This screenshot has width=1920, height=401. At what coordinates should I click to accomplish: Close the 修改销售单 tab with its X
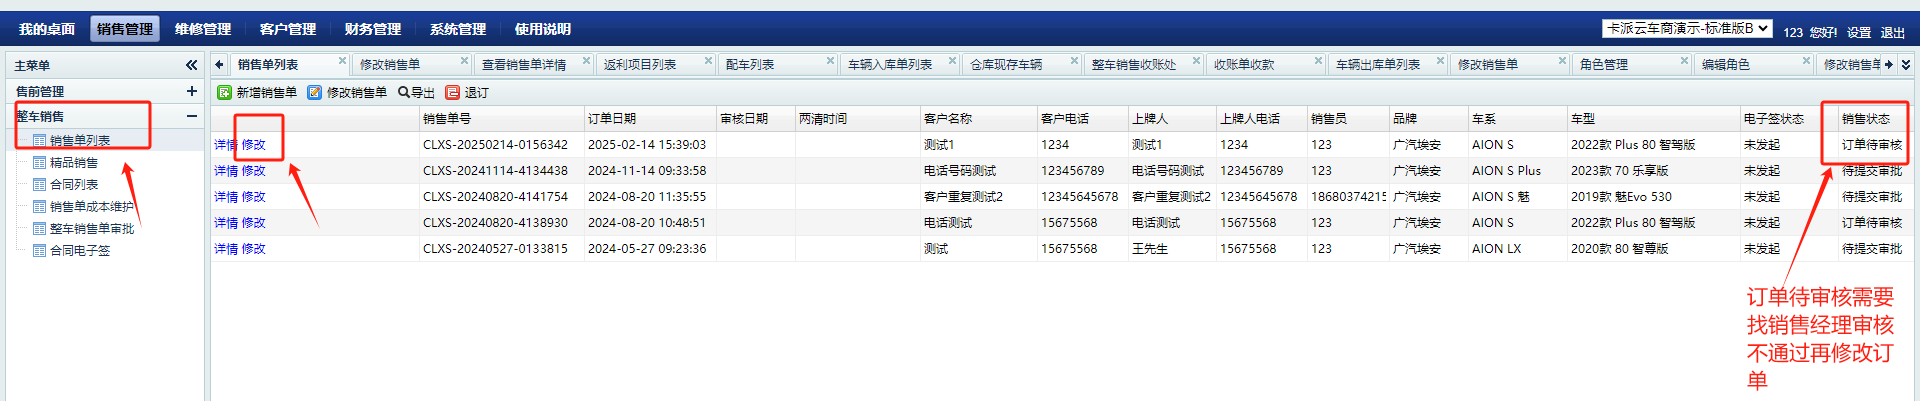click(x=464, y=61)
